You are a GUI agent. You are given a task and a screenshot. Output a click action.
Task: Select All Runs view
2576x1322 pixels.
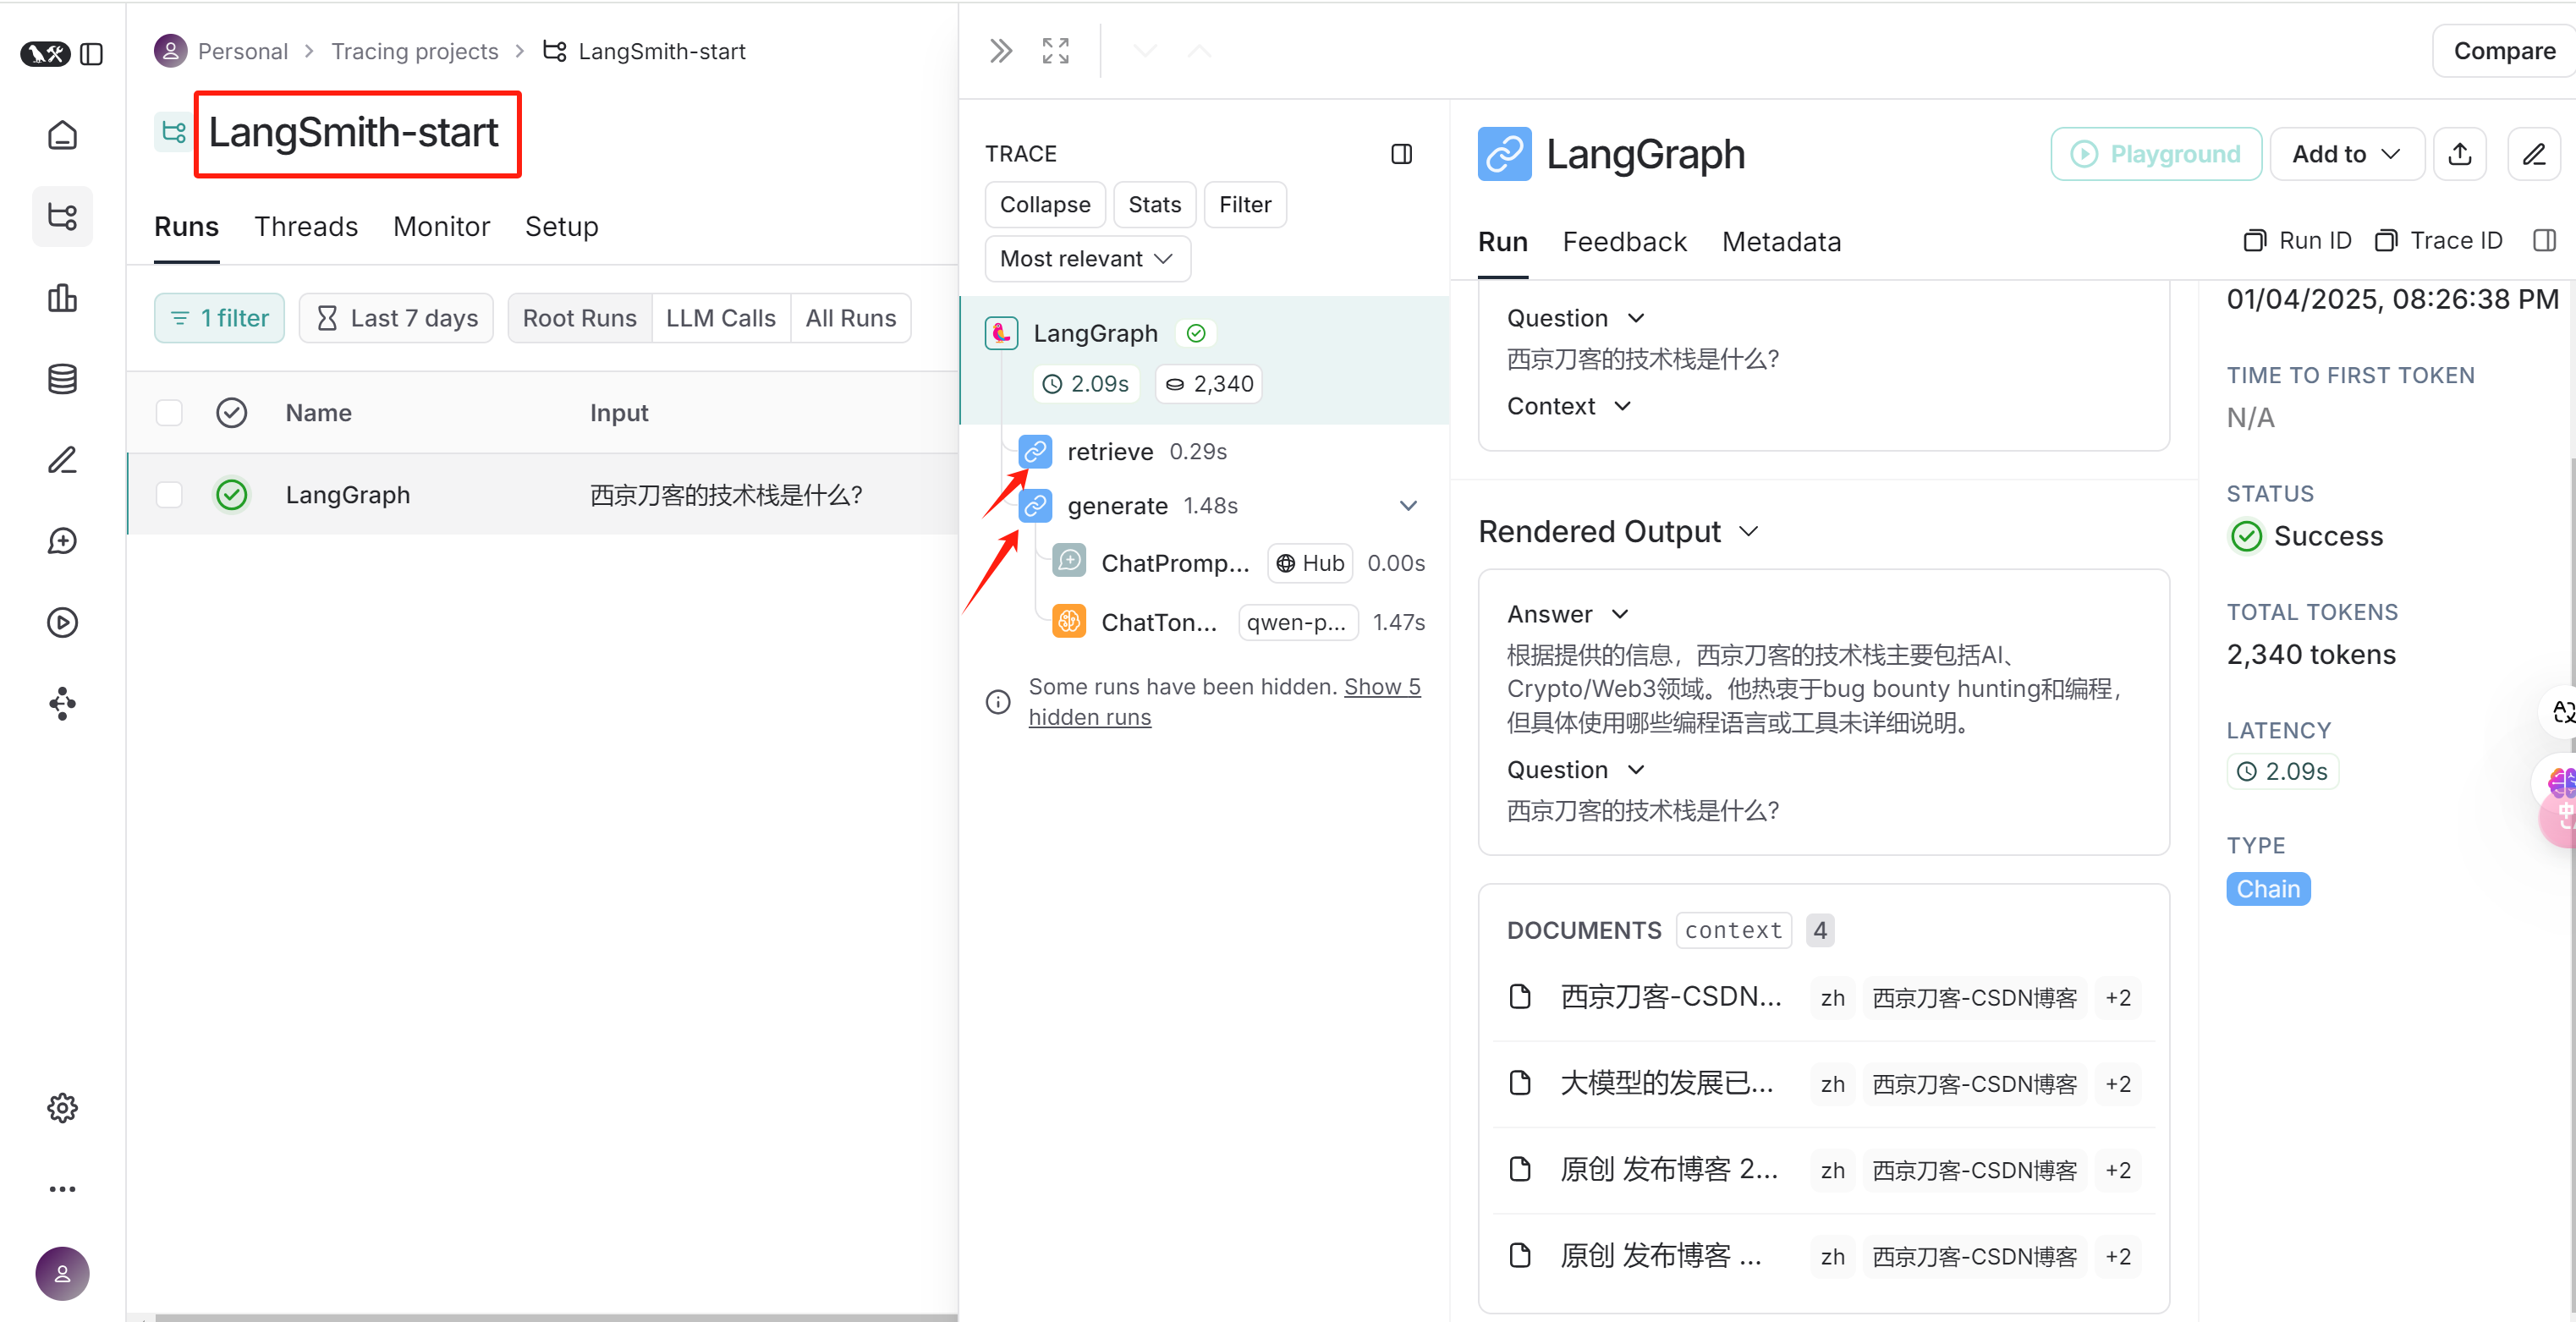coord(850,318)
